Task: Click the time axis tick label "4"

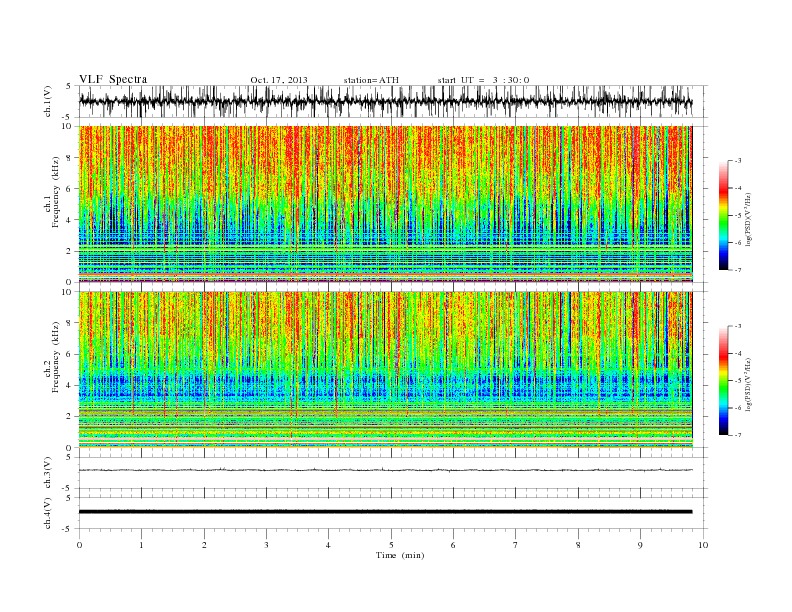Action: 328,545
